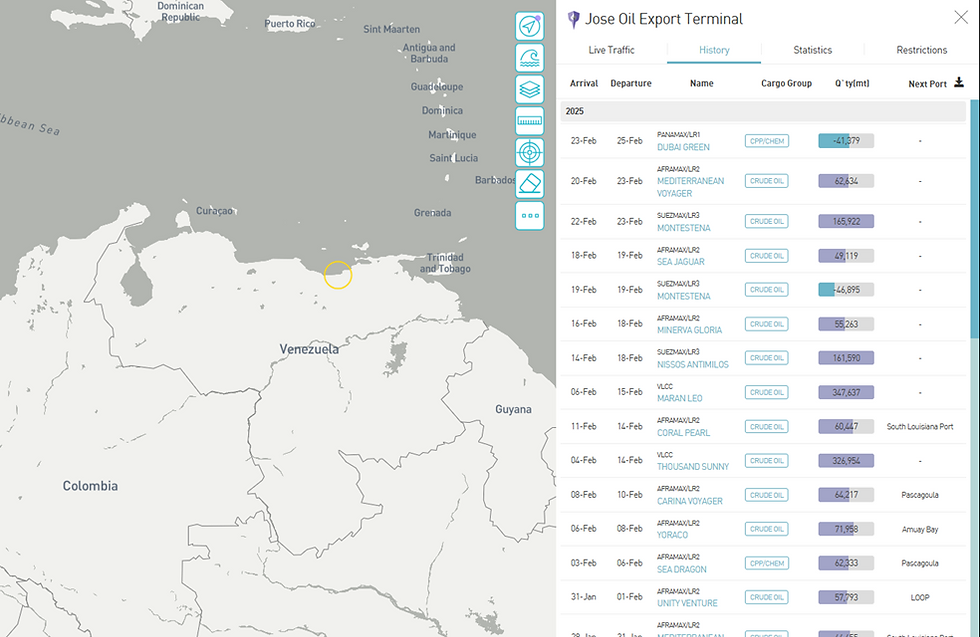Open the more options icon below the eraser
Screen dimensions: 980x637
pyautogui.click(x=529, y=216)
